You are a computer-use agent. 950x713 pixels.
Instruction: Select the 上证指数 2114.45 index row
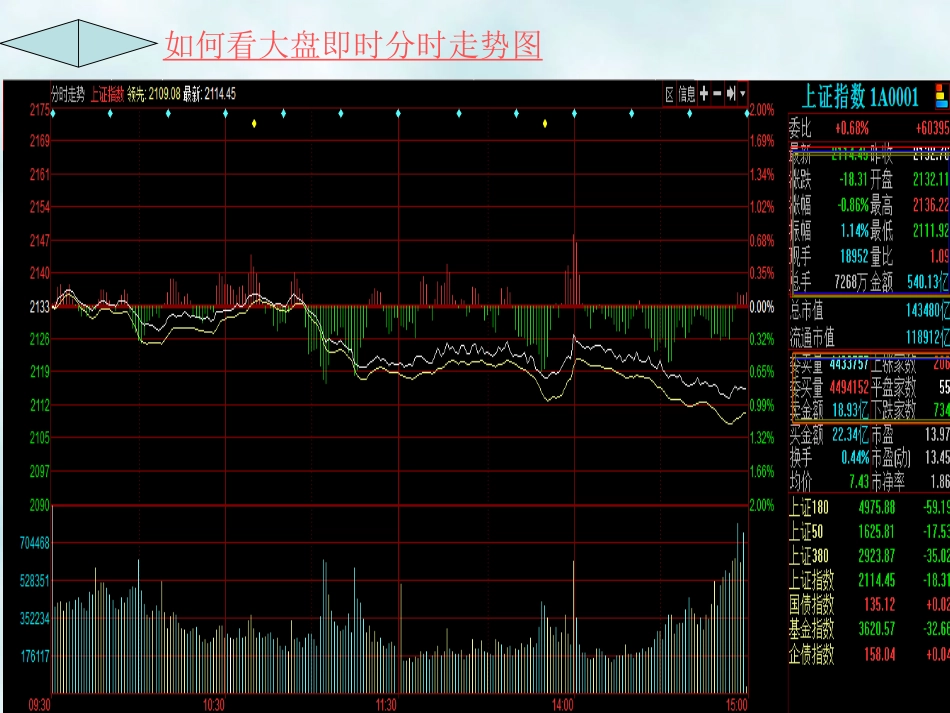coord(869,580)
